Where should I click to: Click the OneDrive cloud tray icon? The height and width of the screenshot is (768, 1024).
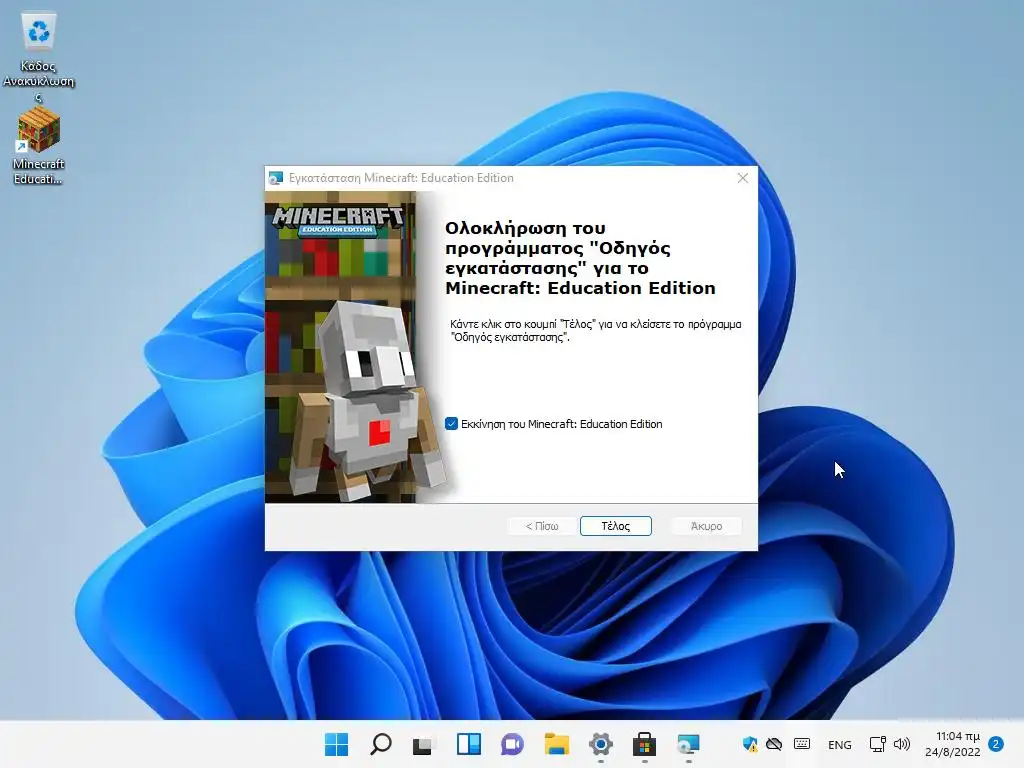coord(774,744)
